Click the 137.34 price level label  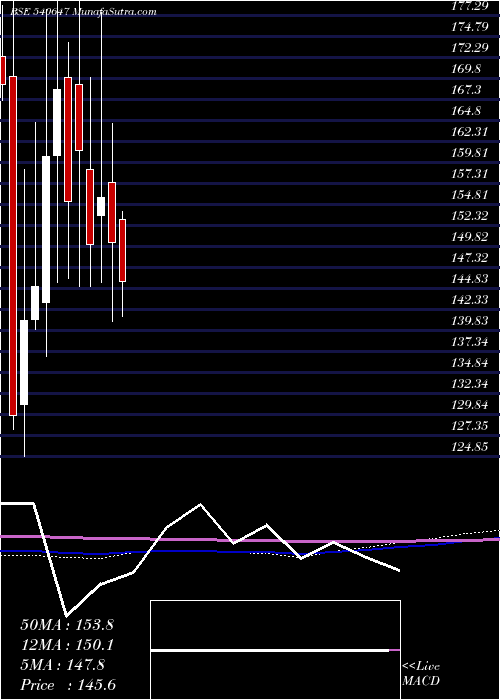(x=470, y=342)
